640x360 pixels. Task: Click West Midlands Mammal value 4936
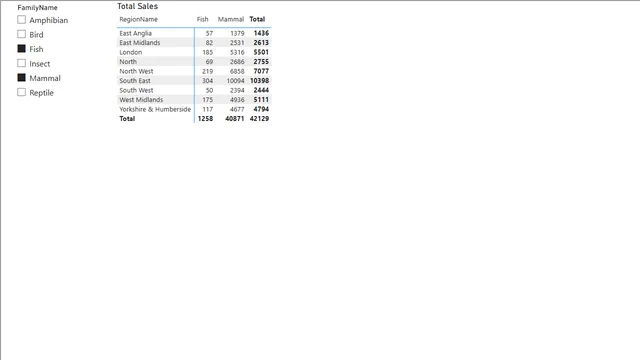(237, 100)
